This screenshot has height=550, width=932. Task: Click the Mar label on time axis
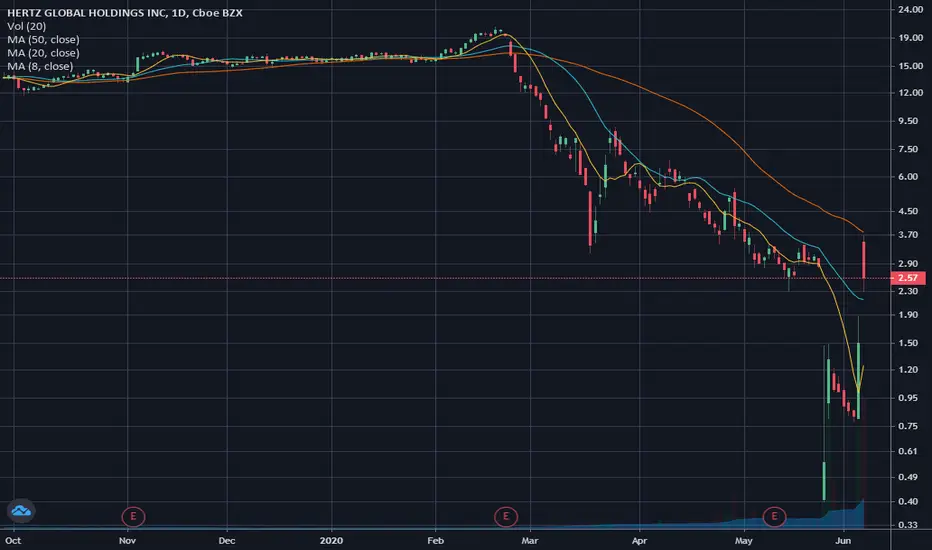(x=530, y=540)
